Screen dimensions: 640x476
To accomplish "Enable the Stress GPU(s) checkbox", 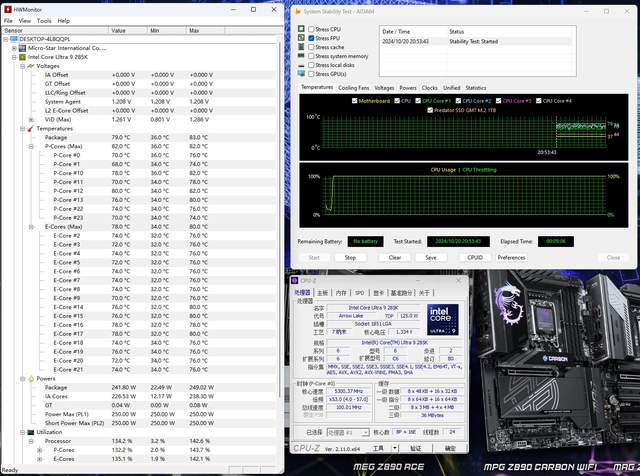I will (x=311, y=74).
